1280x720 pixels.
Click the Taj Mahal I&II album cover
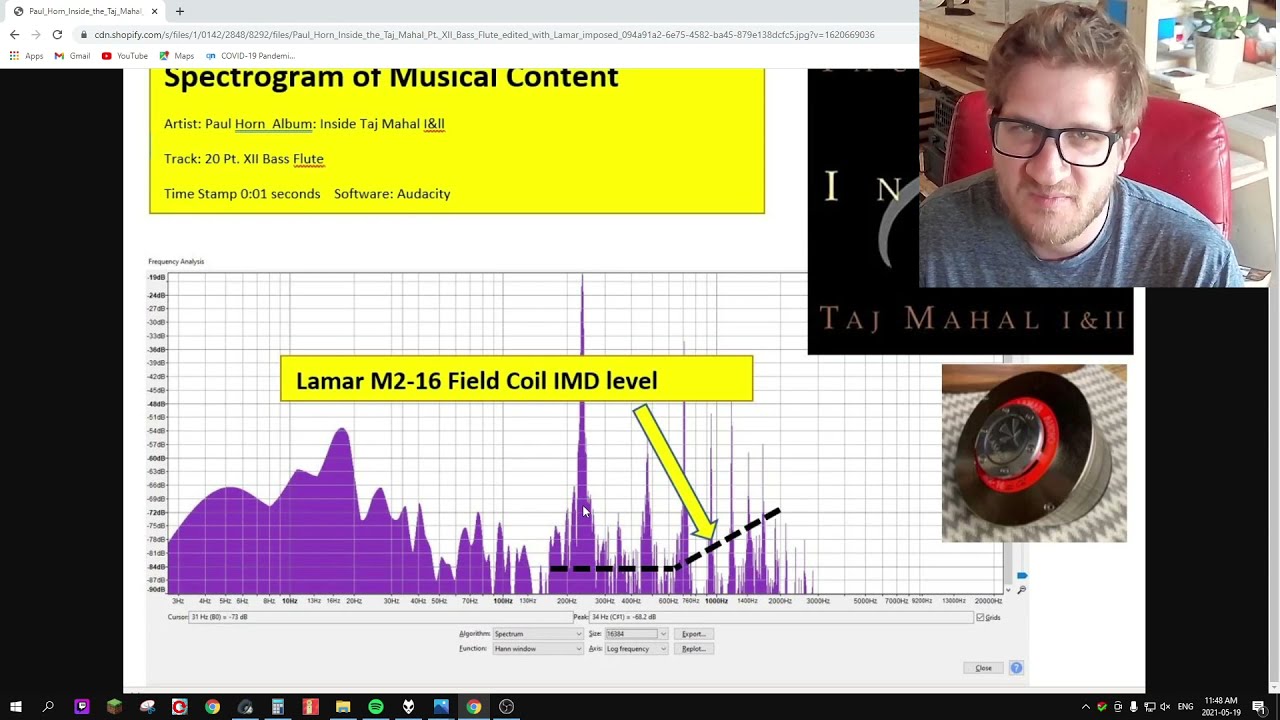(970, 320)
